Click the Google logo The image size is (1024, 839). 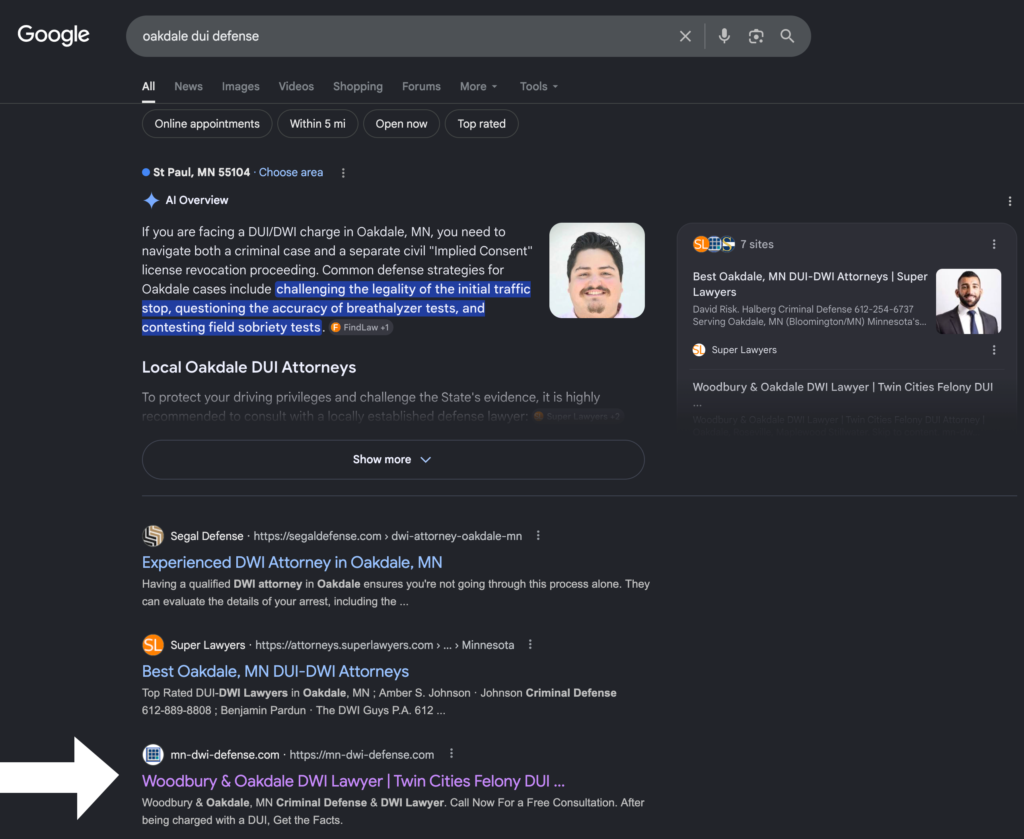(53, 35)
